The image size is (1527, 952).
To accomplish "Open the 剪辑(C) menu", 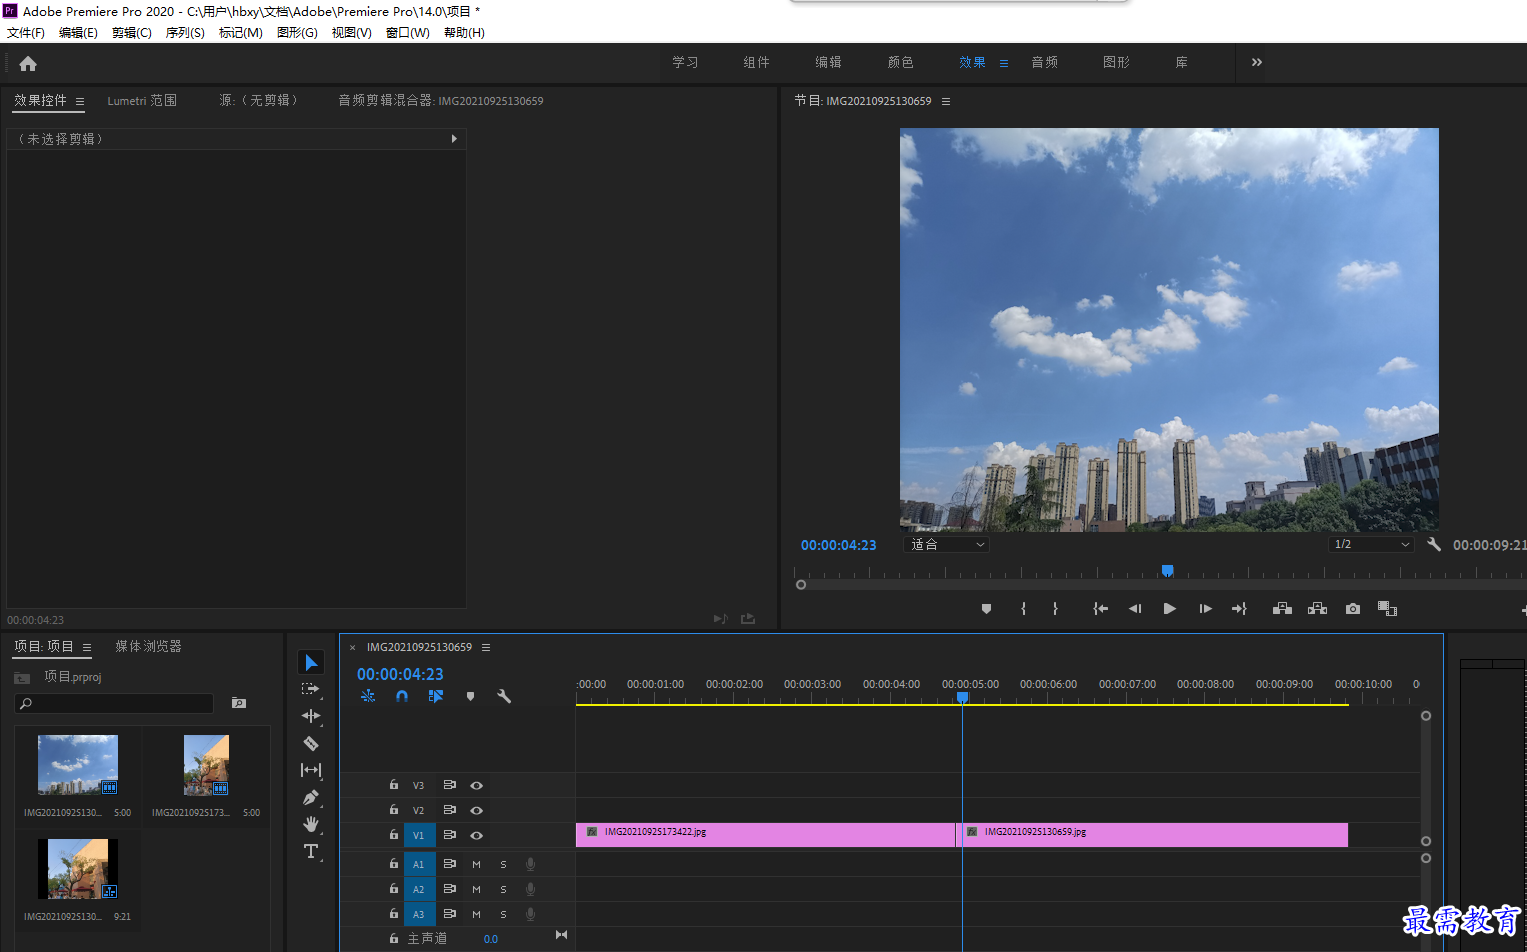I will pyautogui.click(x=131, y=33).
